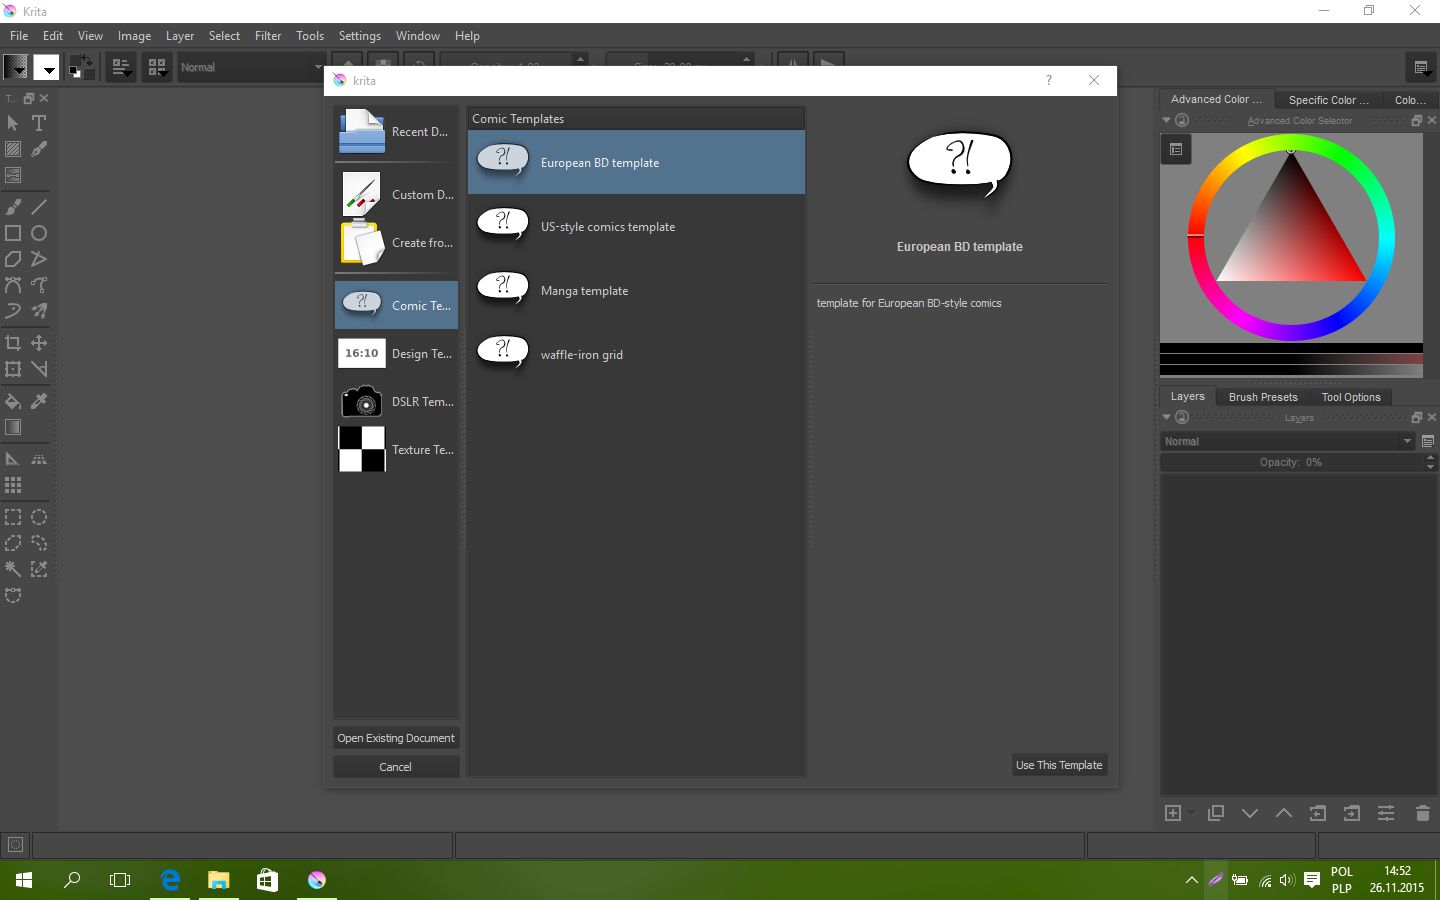Switch to the Brush Presets tab
Viewport: 1440px width, 900px height.
tap(1263, 397)
